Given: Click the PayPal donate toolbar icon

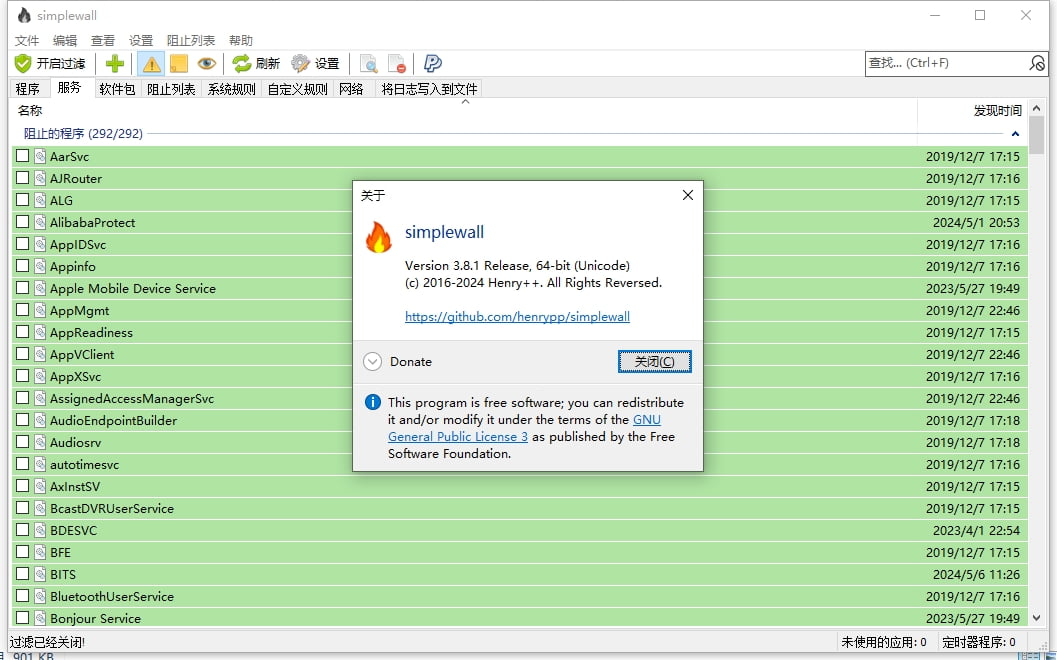Looking at the screenshot, I should coord(432,63).
